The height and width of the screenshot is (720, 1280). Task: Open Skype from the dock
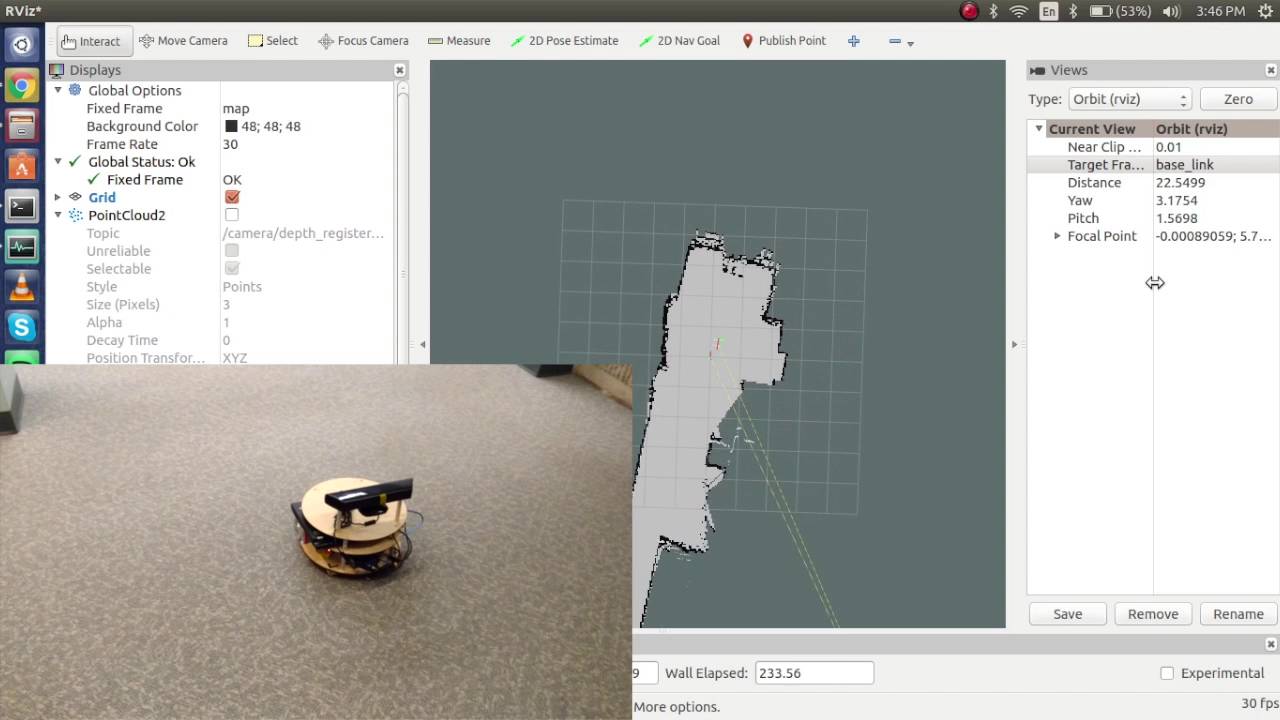pyautogui.click(x=22, y=328)
